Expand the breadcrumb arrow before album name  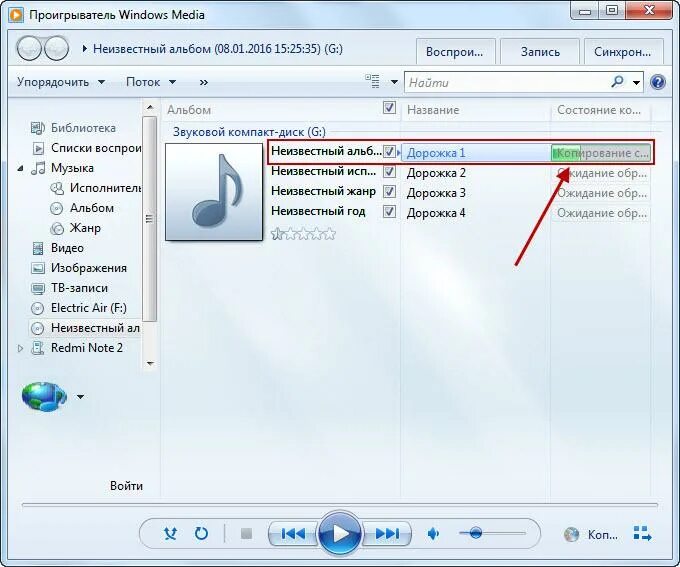85,49
